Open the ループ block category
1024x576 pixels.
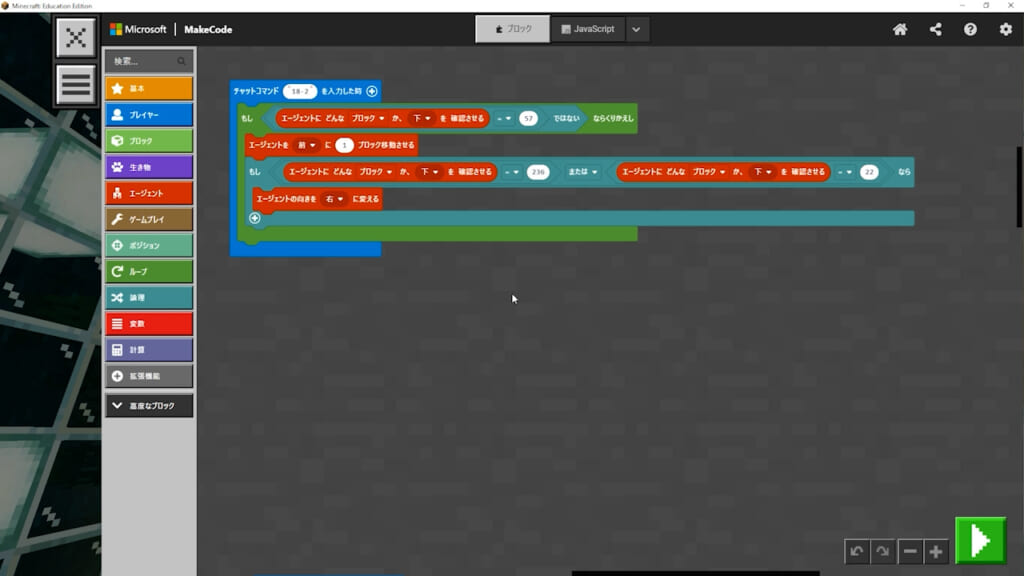coord(149,271)
